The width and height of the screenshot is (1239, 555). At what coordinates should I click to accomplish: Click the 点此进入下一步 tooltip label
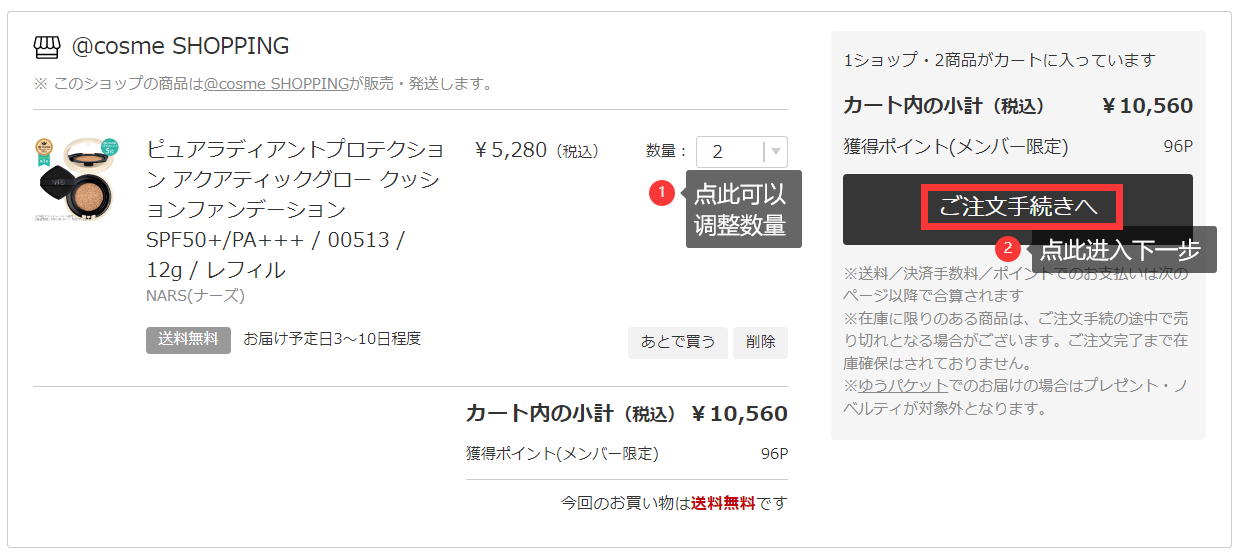tap(1121, 250)
